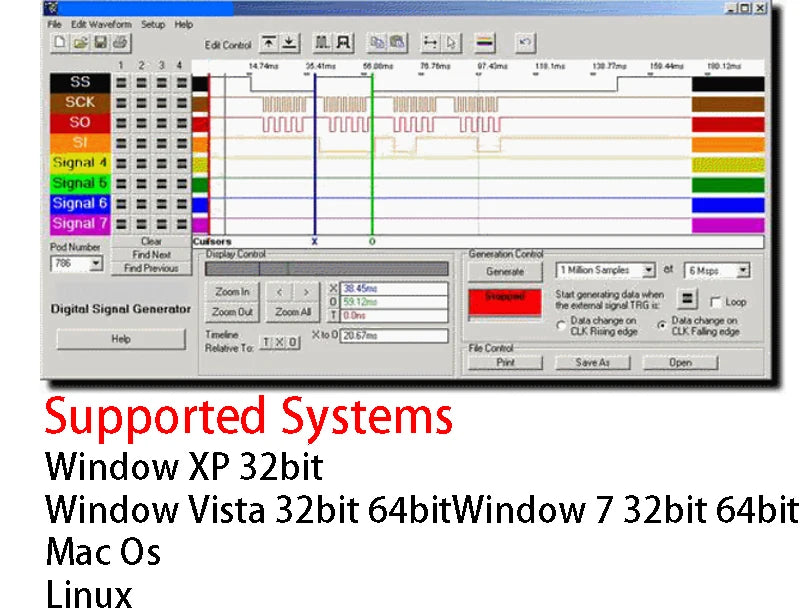Click the Edit Control down-arrow-to-bar icon
800x612 pixels.
point(289,43)
